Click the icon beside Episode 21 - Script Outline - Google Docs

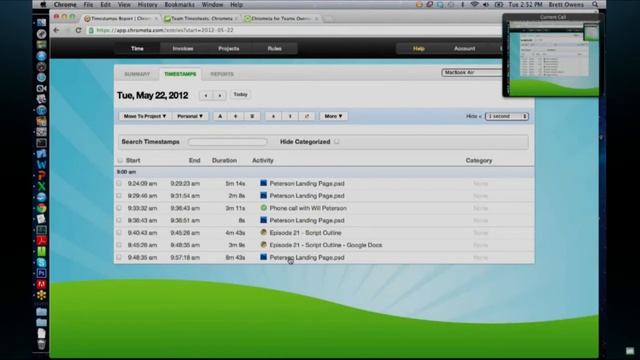263,245
